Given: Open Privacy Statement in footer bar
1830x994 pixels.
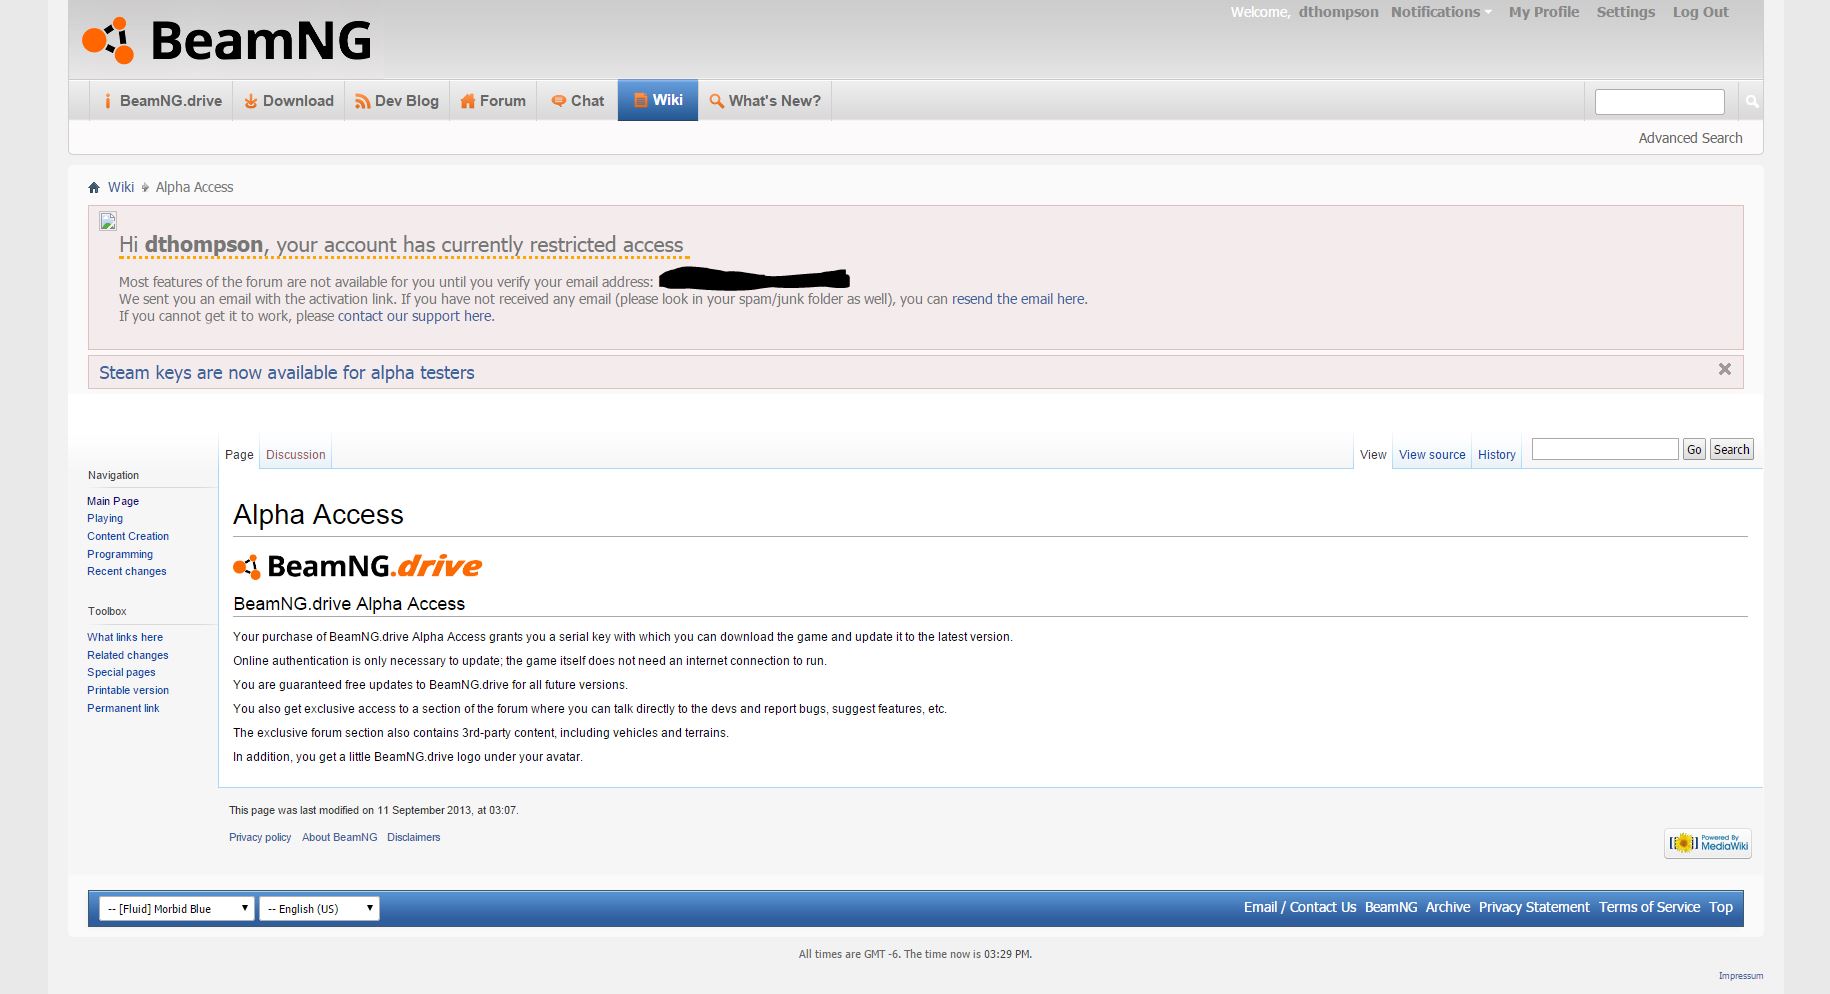Looking at the screenshot, I should tap(1534, 907).
